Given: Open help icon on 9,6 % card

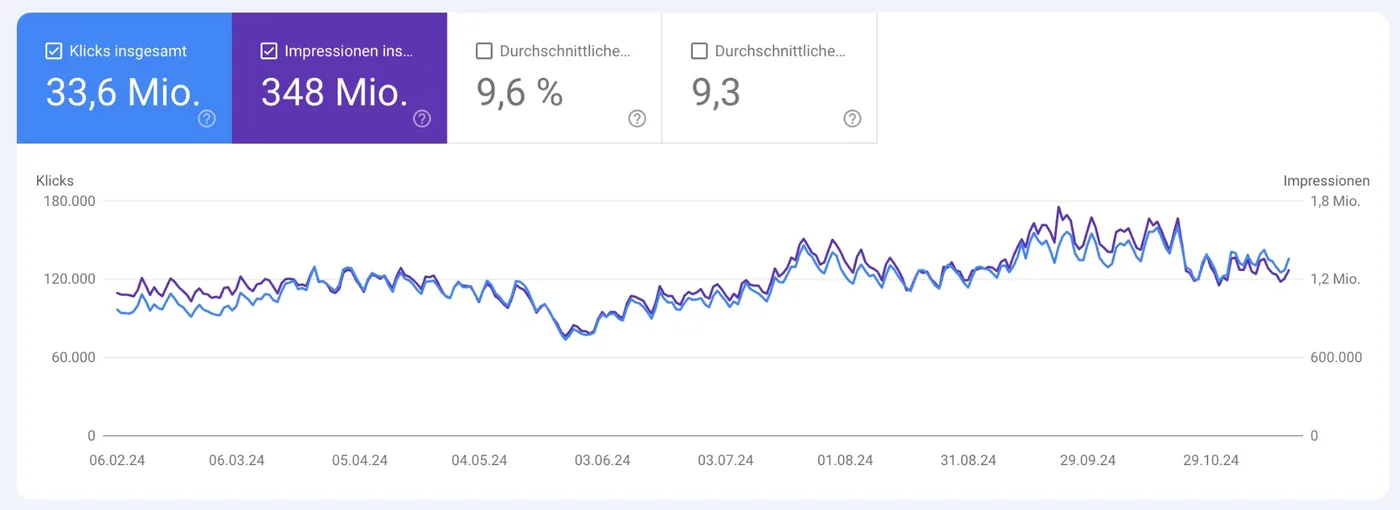Looking at the screenshot, I should tap(637, 119).
